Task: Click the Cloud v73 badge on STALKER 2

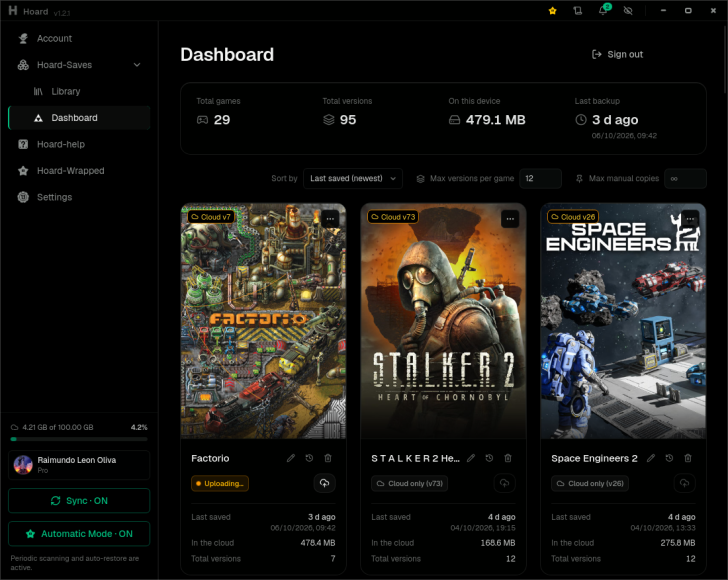Action: point(393,217)
